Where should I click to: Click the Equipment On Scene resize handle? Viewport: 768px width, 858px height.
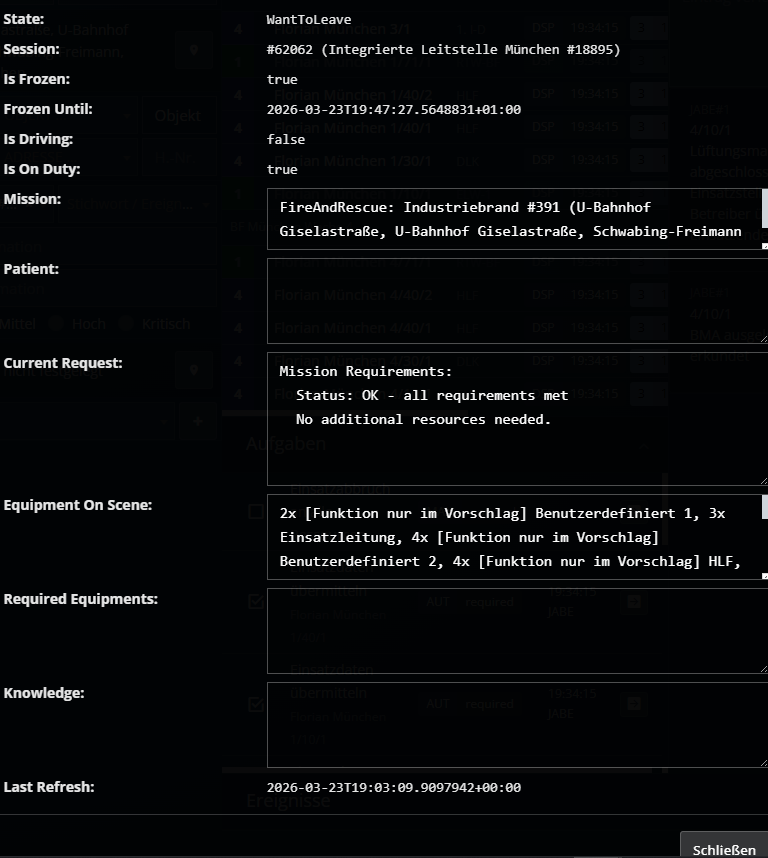click(763, 575)
